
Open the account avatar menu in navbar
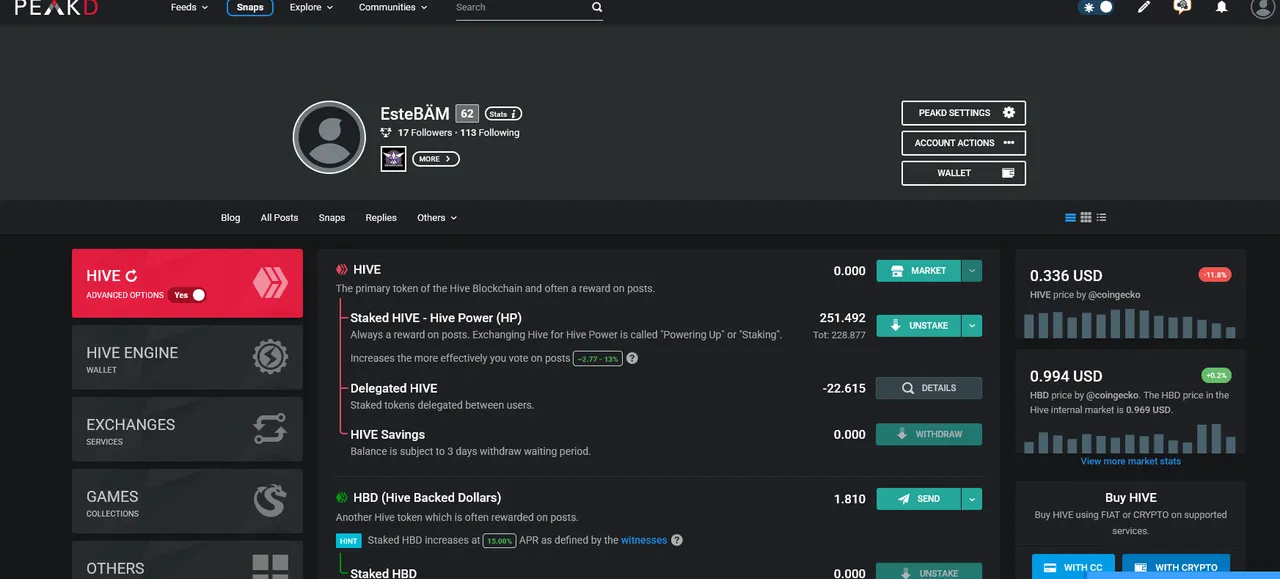click(x=1263, y=7)
